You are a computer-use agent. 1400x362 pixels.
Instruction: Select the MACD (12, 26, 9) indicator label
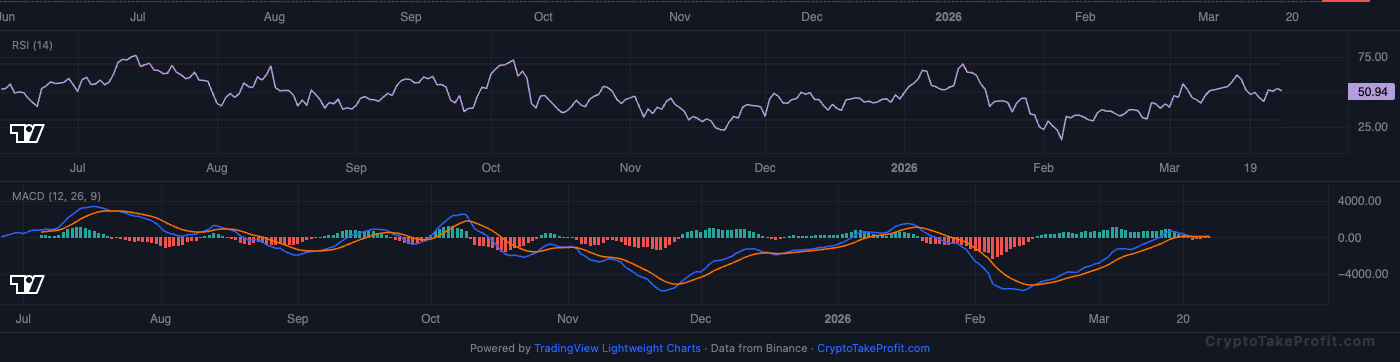pyautogui.click(x=56, y=196)
